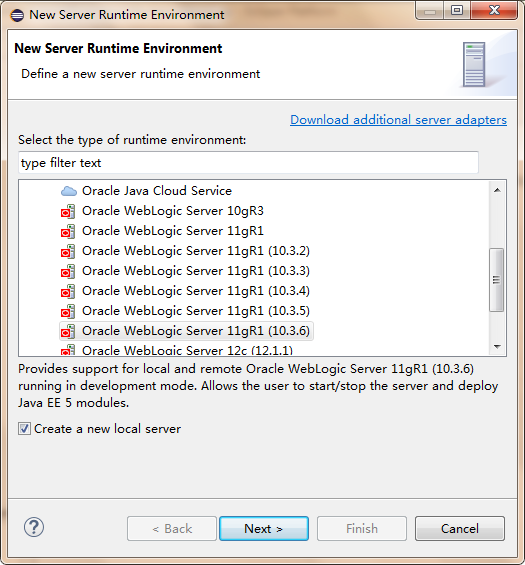Click the icon for WebLogic 11gR1 (10.3.4)
This screenshot has width=525, height=565.
[68, 292]
